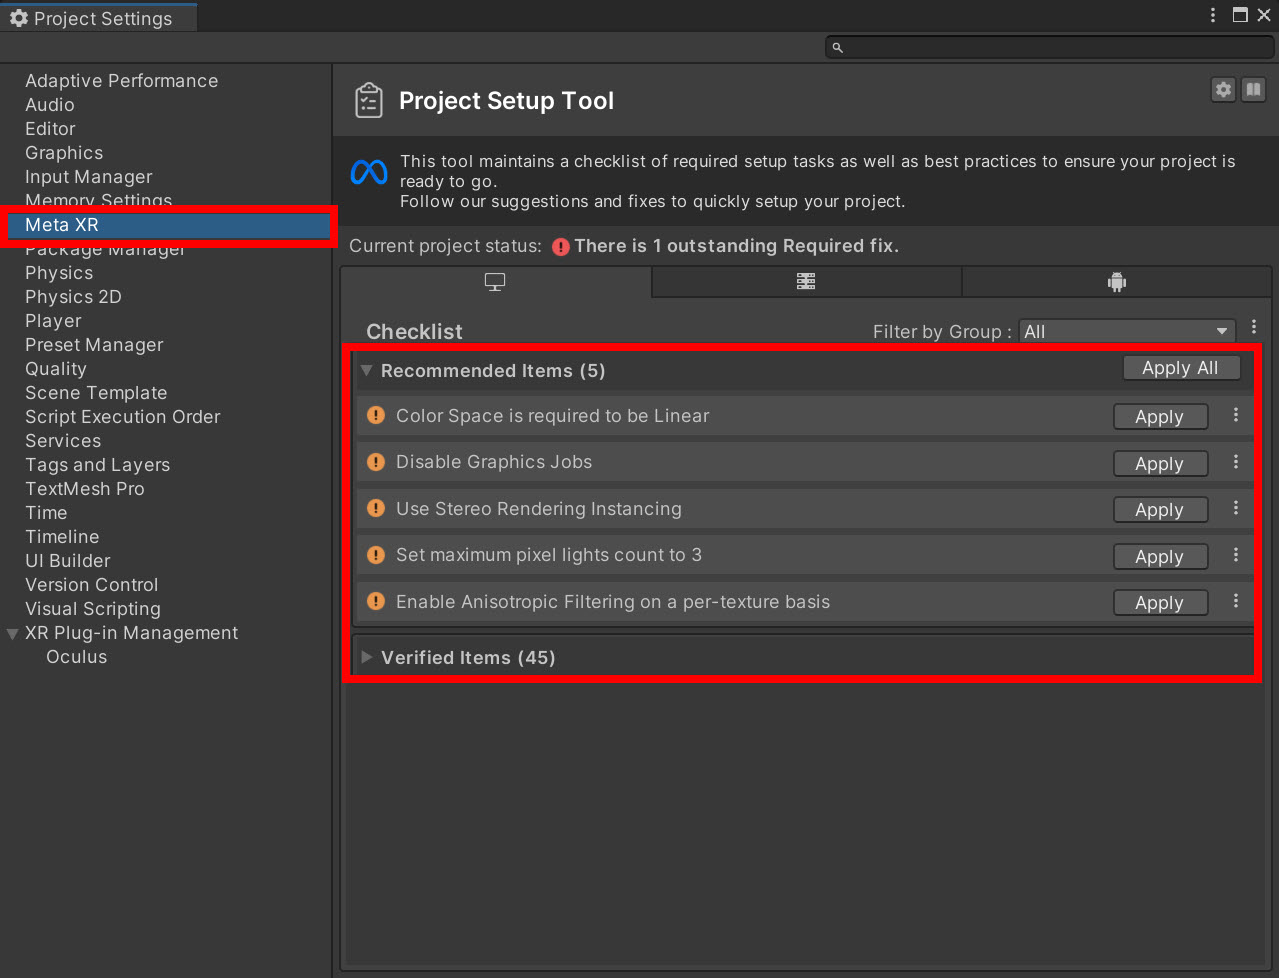Click the Project Setup Tool checklist icon
Screen dimensions: 1279x978
(x=369, y=101)
